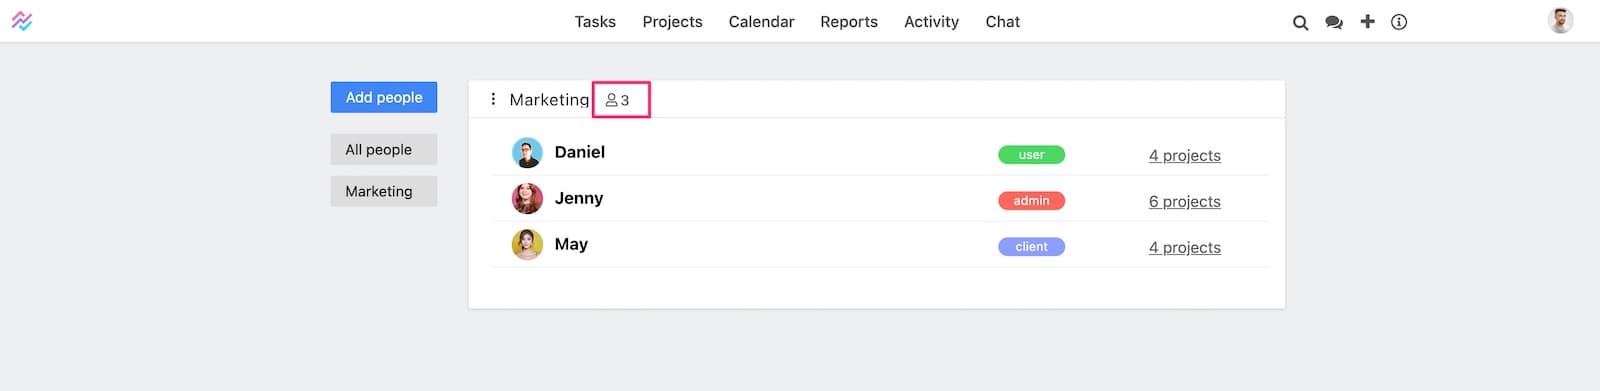Viewport: 1600px width, 391px height.
Task: Open Jenny's 6 projects link
Action: [x=1185, y=202]
